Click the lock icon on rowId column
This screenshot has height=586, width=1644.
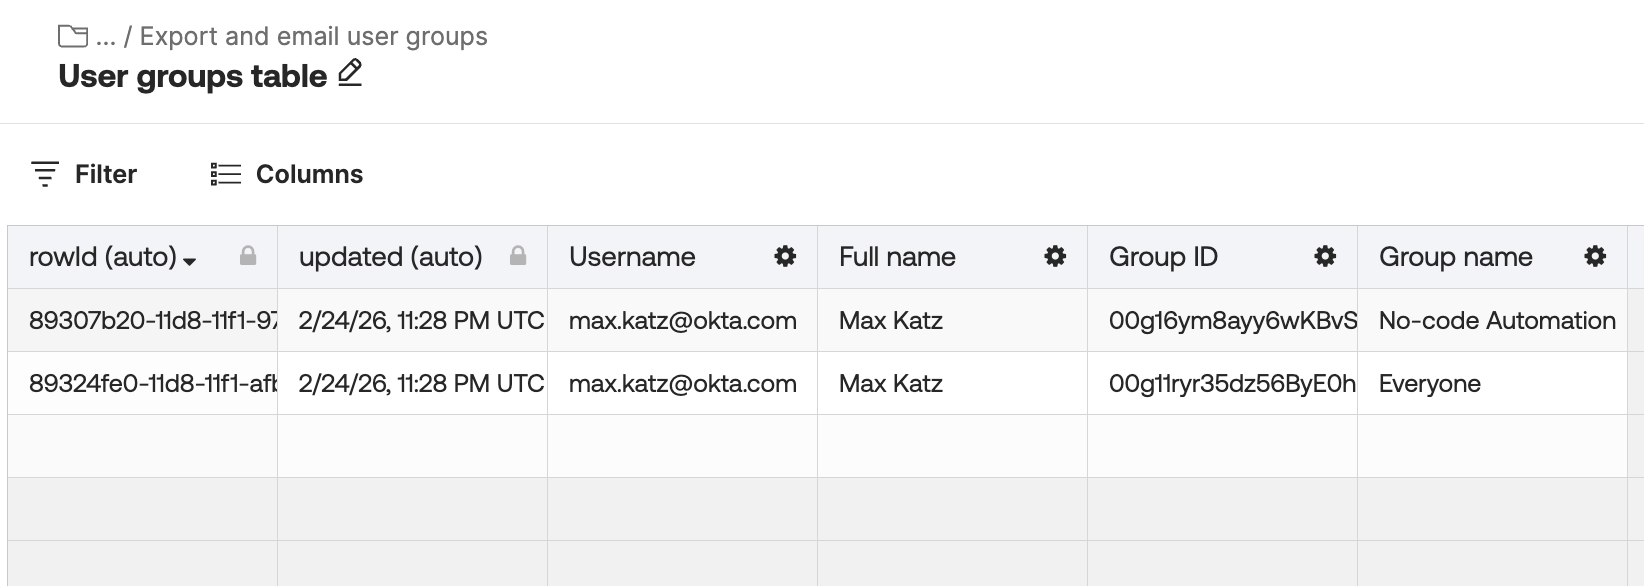point(248,257)
